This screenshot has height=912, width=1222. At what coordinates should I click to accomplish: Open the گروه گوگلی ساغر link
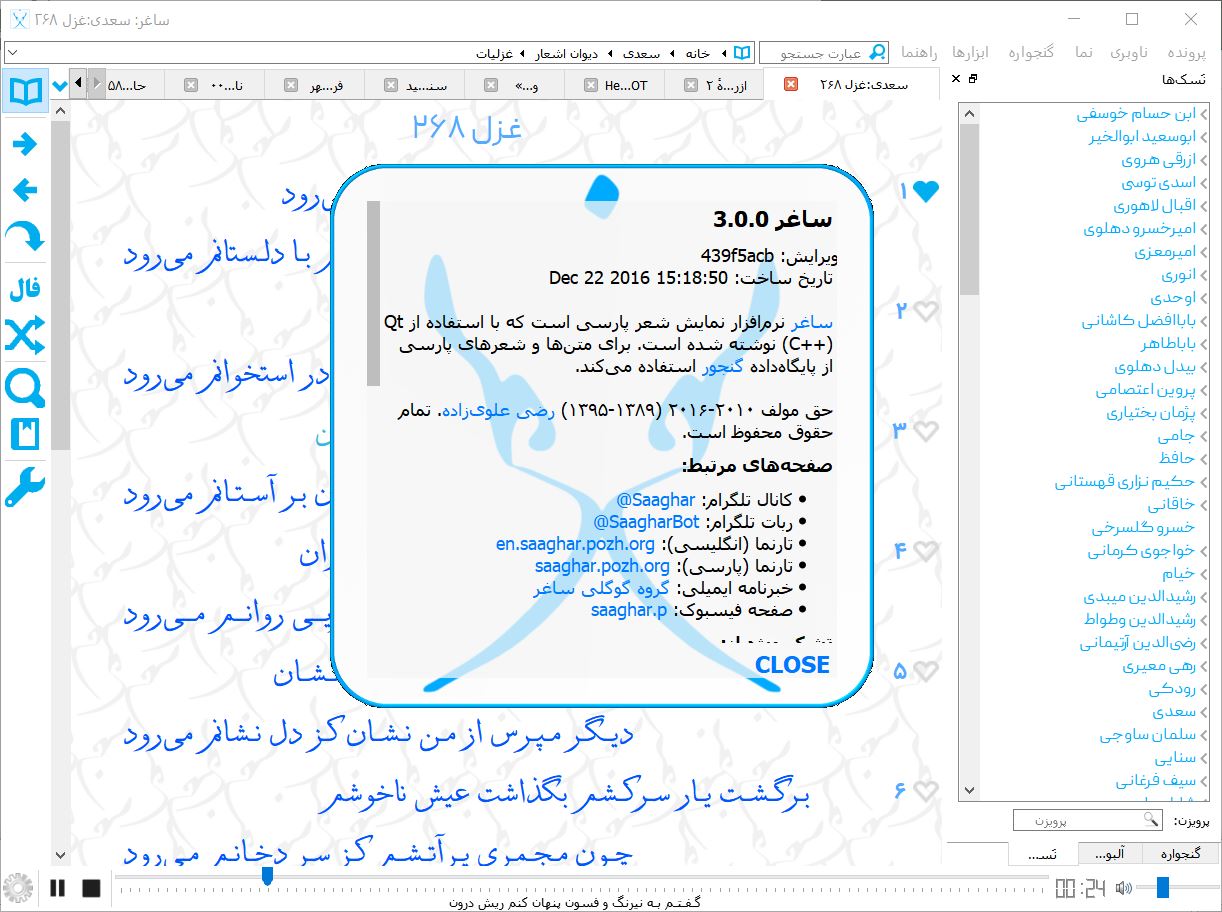coord(601,589)
